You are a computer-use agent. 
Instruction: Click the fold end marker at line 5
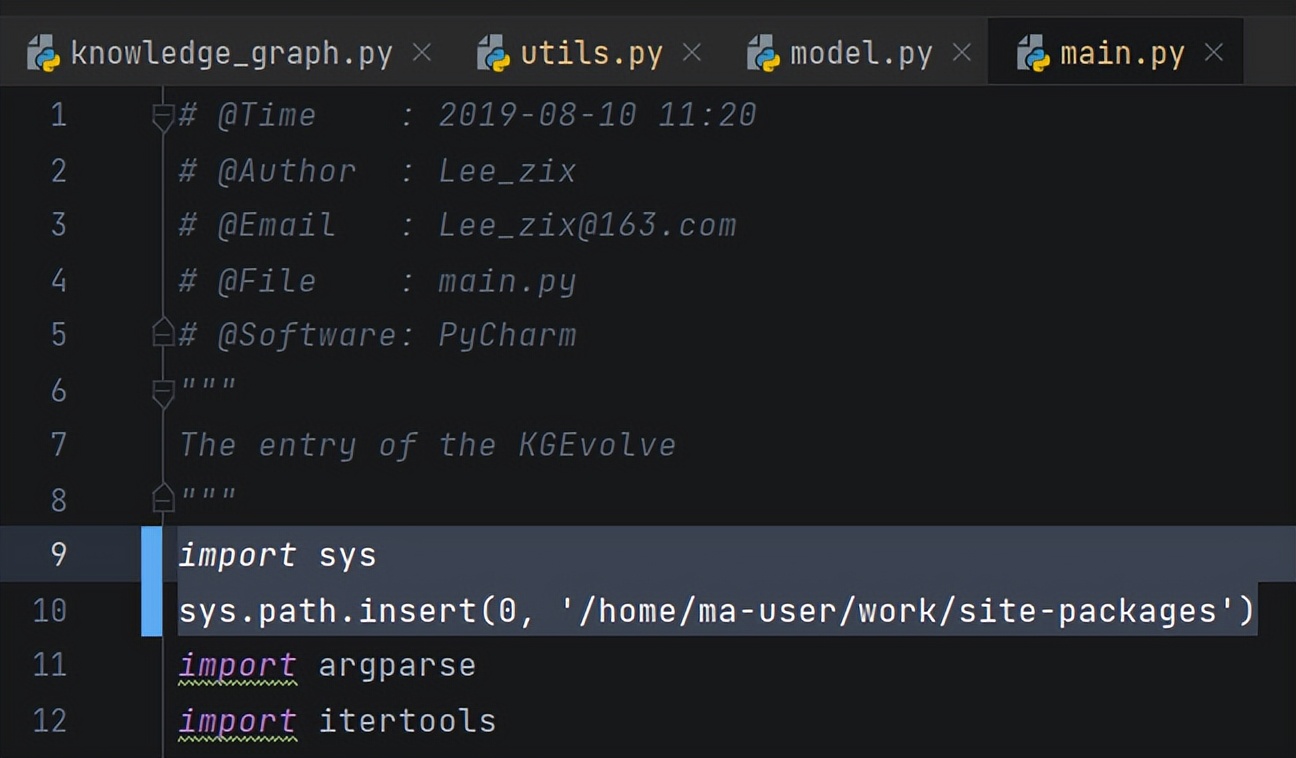point(163,333)
